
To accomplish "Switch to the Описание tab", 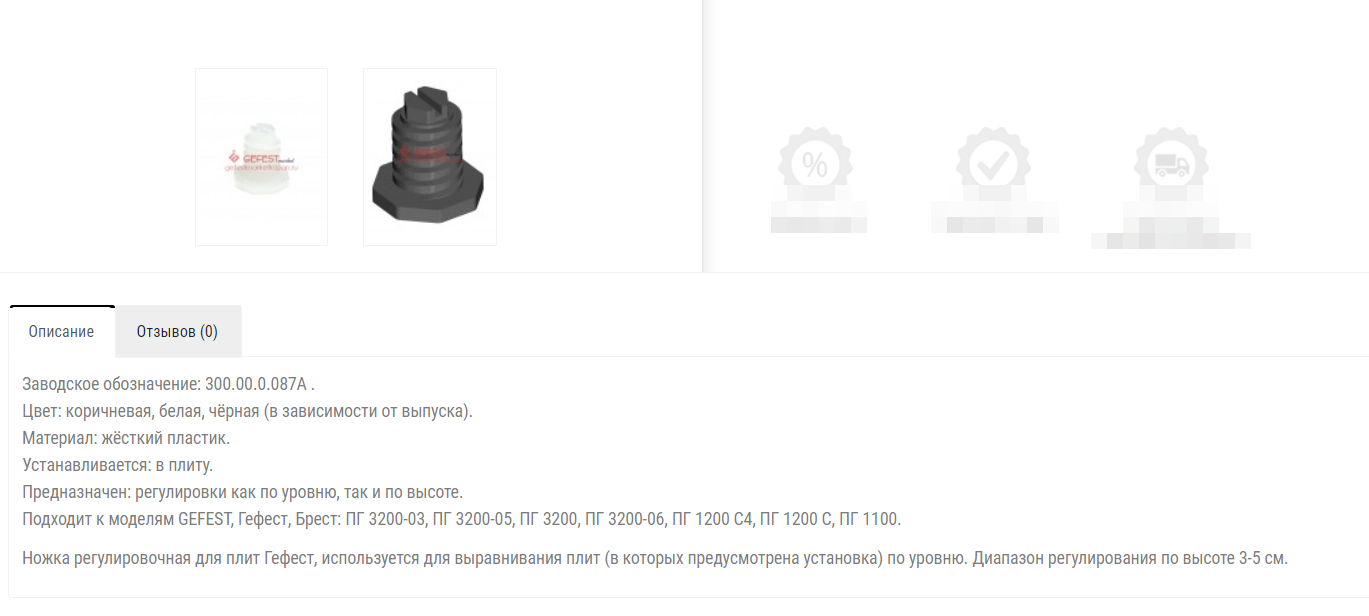I will tap(62, 332).
